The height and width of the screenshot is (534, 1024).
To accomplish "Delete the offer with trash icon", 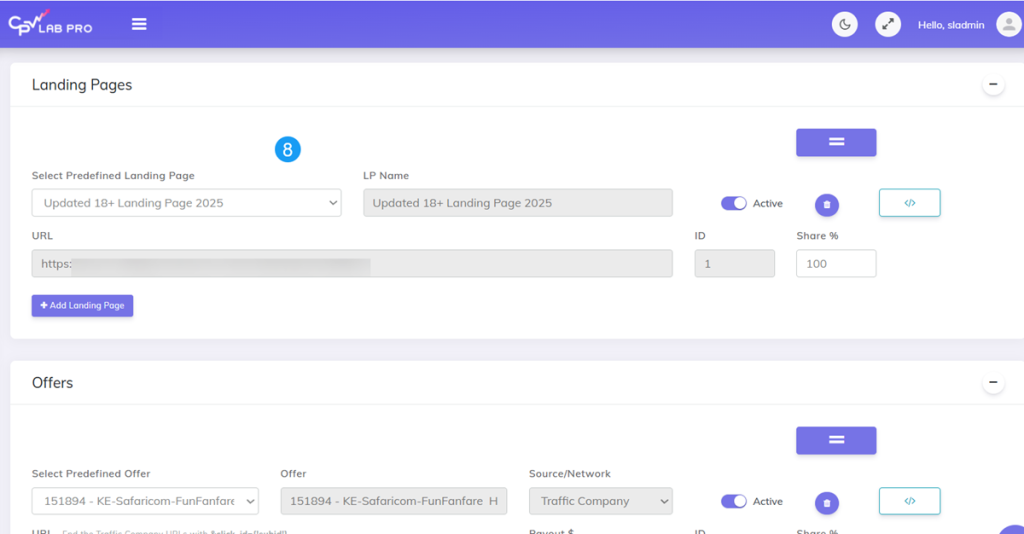I will click(827, 503).
